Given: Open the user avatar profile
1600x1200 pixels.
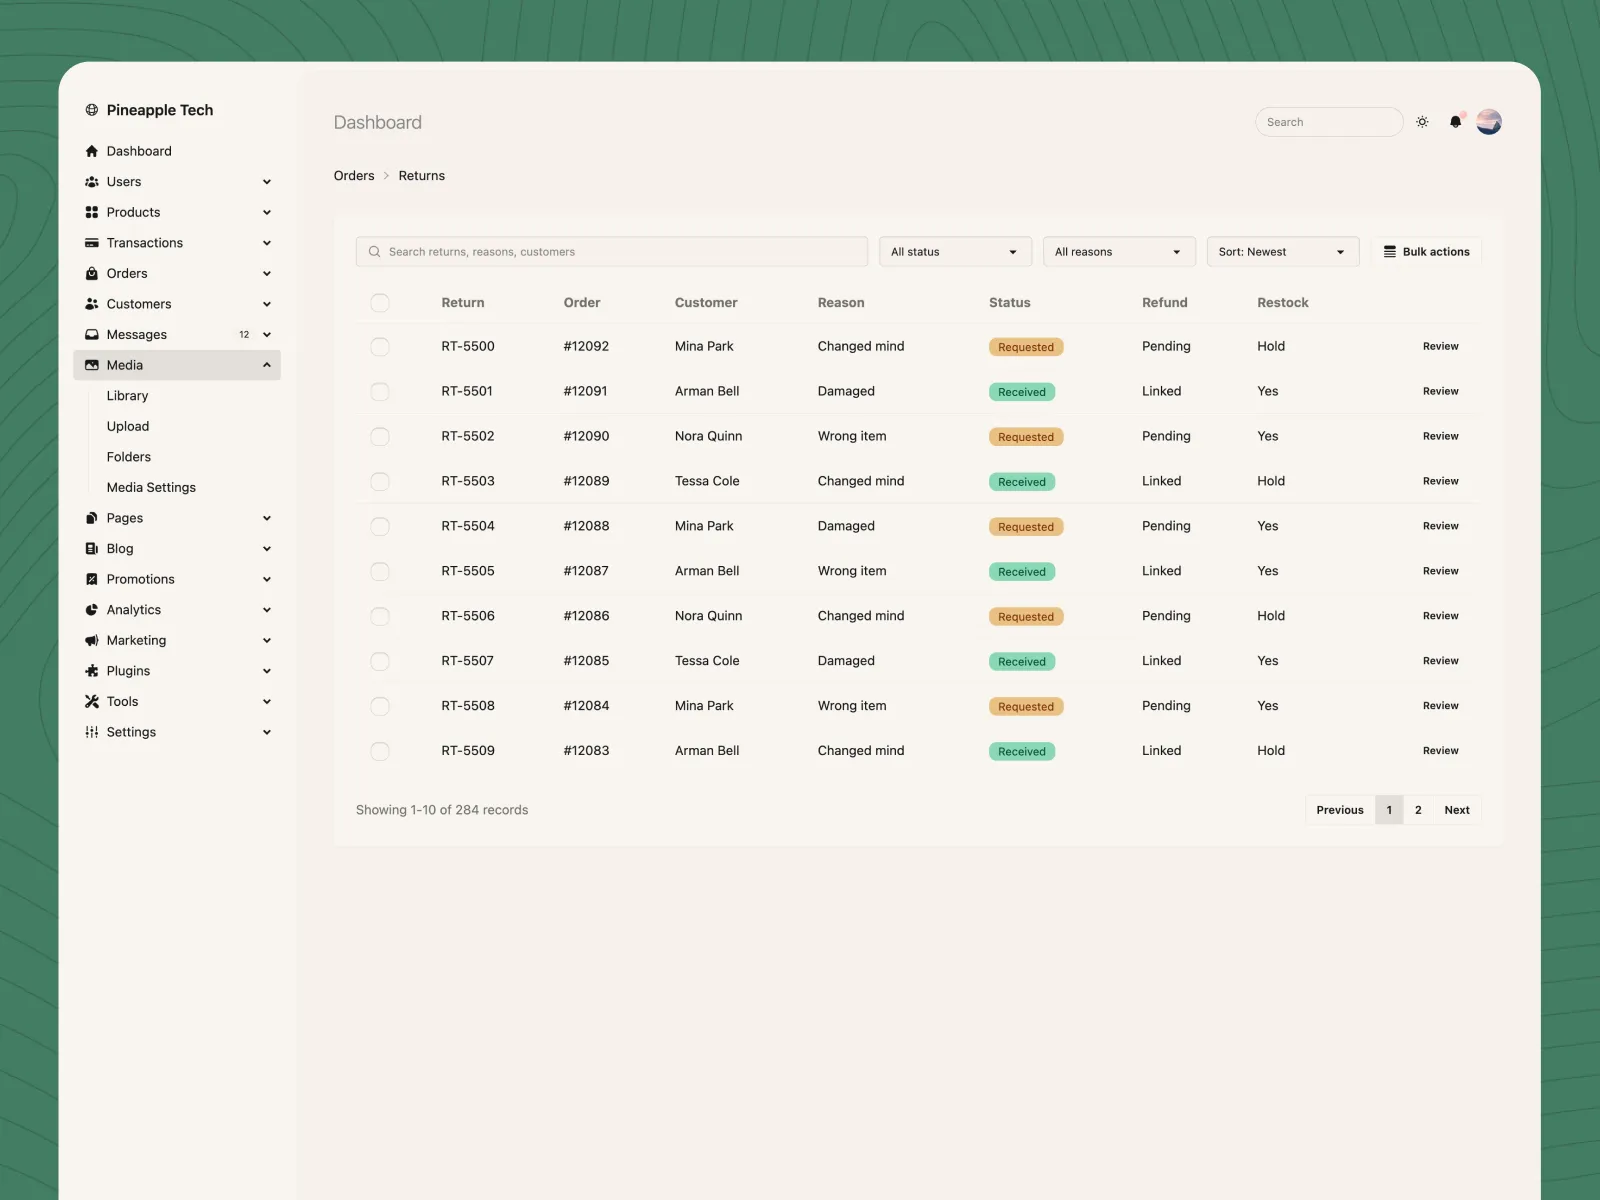Looking at the screenshot, I should (1489, 122).
